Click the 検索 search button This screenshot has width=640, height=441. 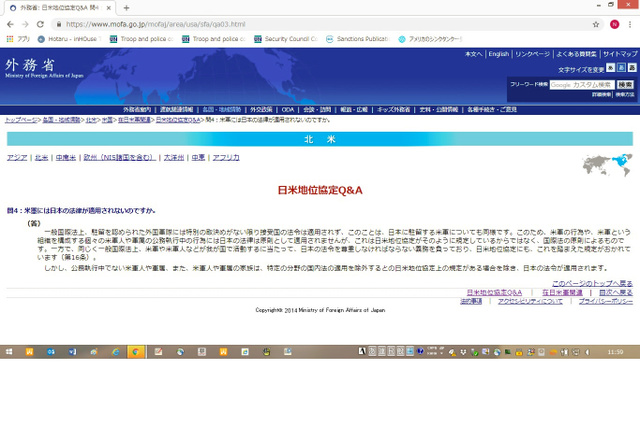click(624, 84)
